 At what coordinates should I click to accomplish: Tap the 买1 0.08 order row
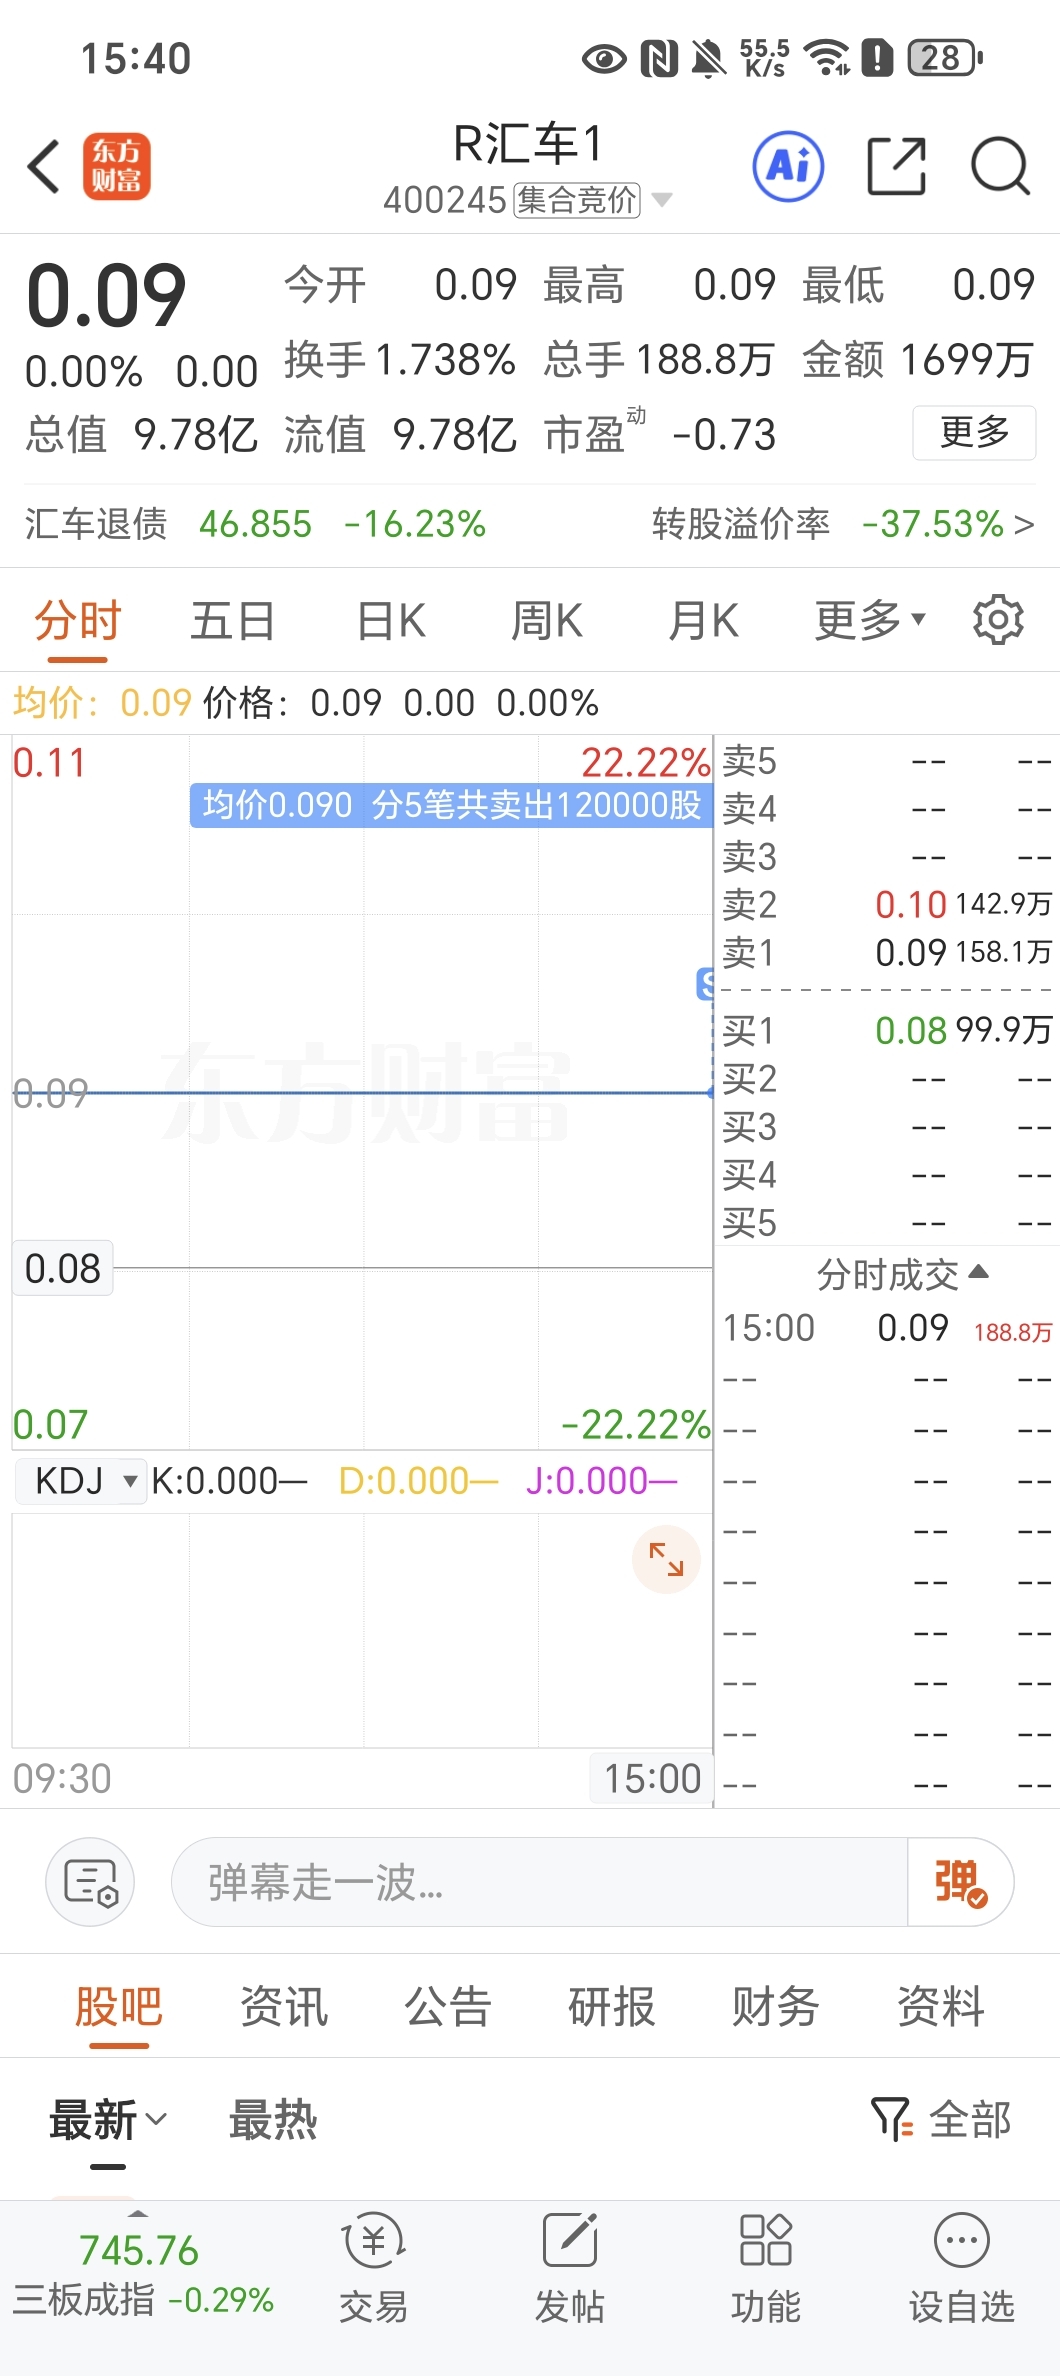coord(886,1030)
